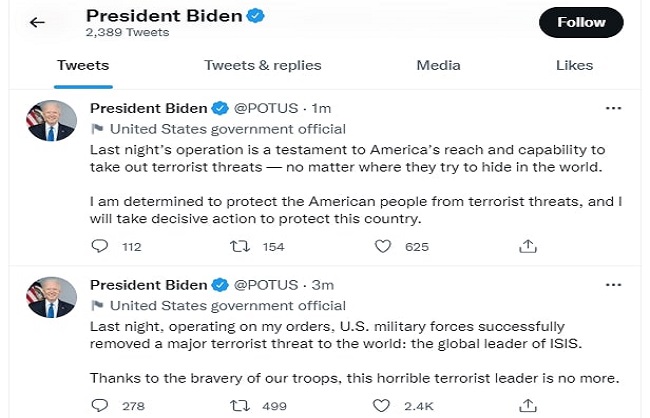
Task: Reply to the ISIS leader tweet
Action: click(x=99, y=405)
